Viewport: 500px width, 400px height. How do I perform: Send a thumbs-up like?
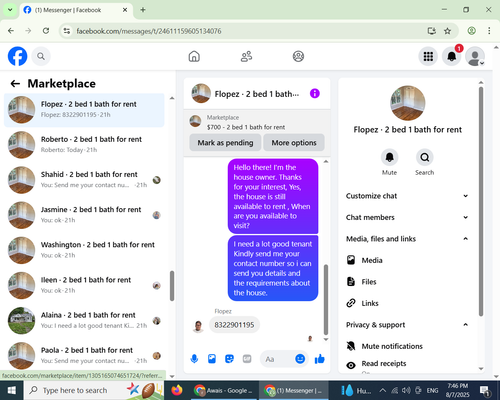[319, 359]
